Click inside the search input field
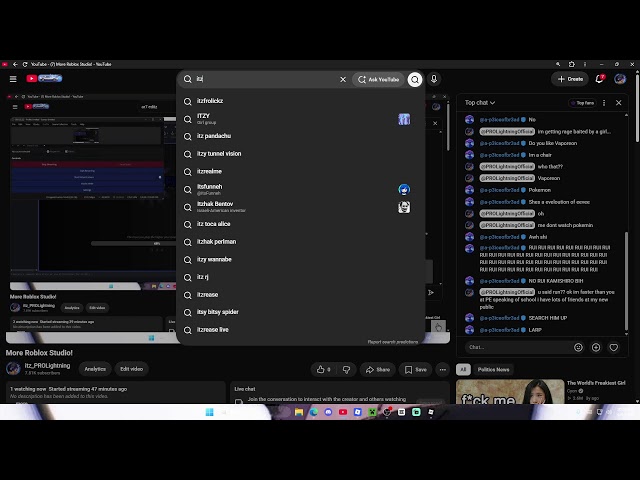 [265, 79]
